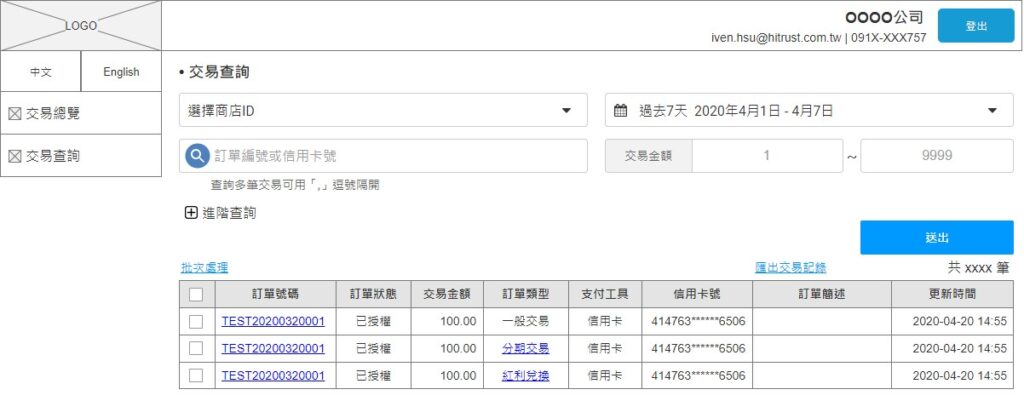The width and height of the screenshot is (1024, 401).
Task: Switch language to English tab
Action: click(121, 72)
